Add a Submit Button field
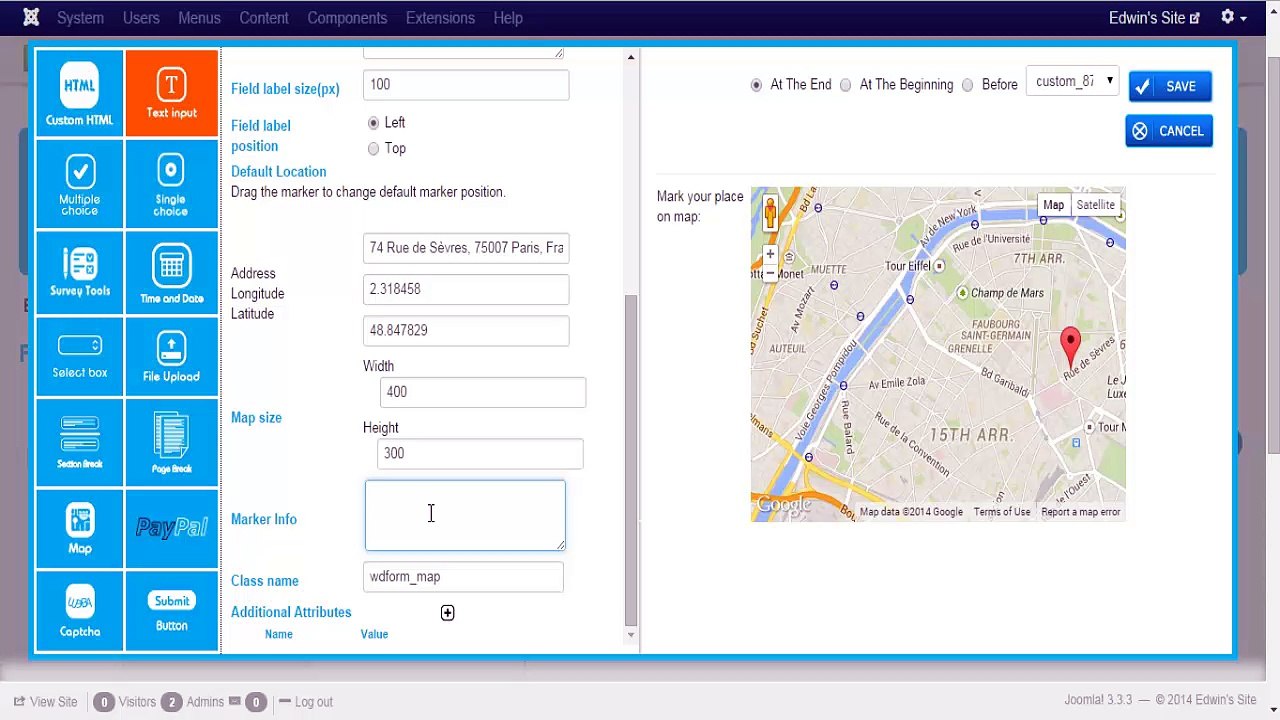1280x720 pixels. click(x=171, y=610)
